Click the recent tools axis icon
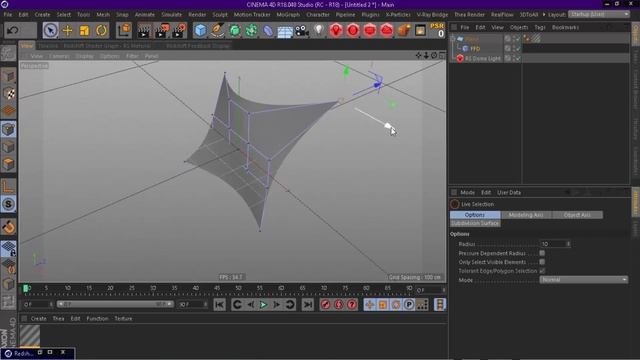The image size is (640, 360). 124,30
